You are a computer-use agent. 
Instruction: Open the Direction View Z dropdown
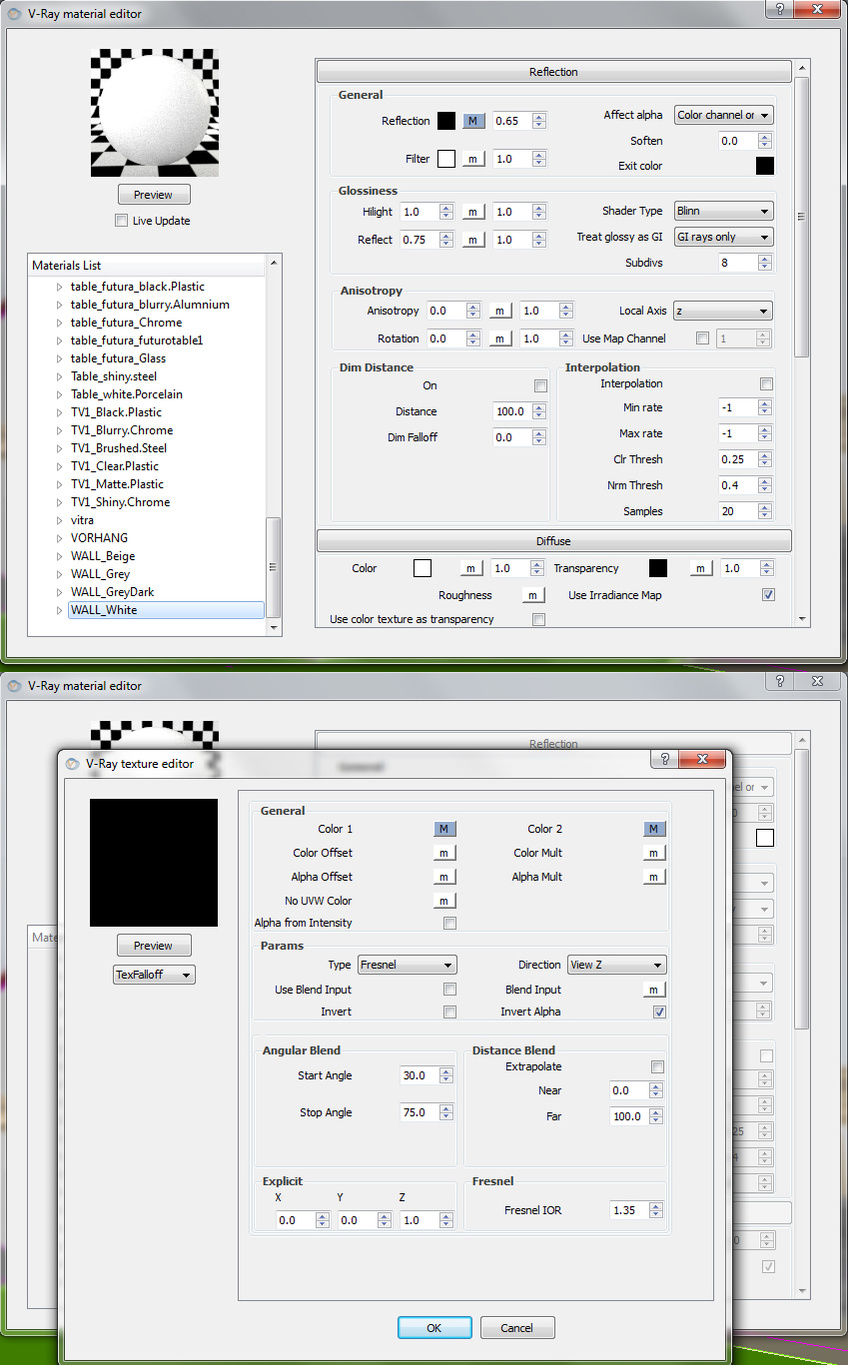(x=617, y=965)
